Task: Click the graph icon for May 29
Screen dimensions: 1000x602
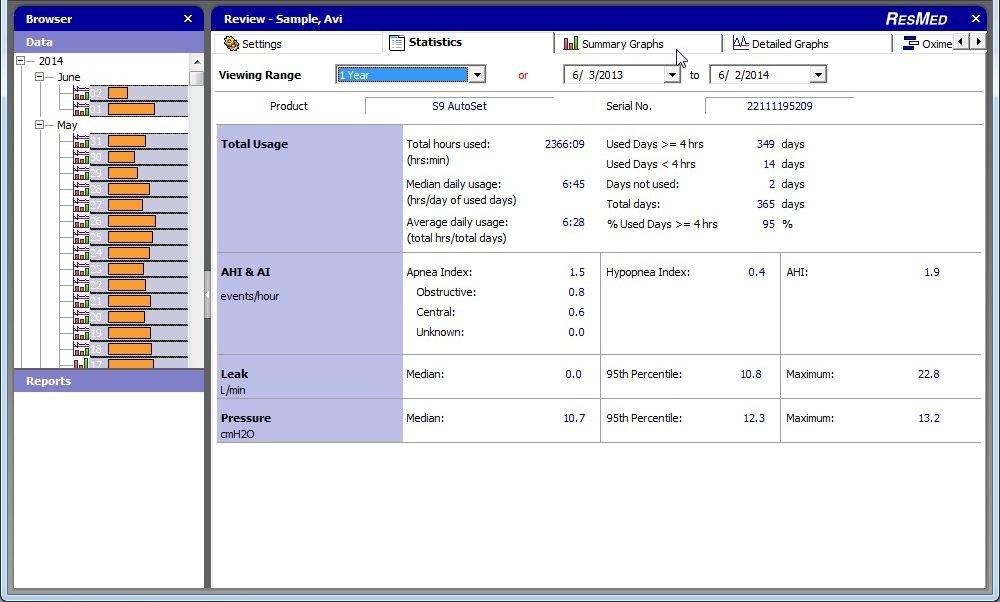Action: click(81, 173)
